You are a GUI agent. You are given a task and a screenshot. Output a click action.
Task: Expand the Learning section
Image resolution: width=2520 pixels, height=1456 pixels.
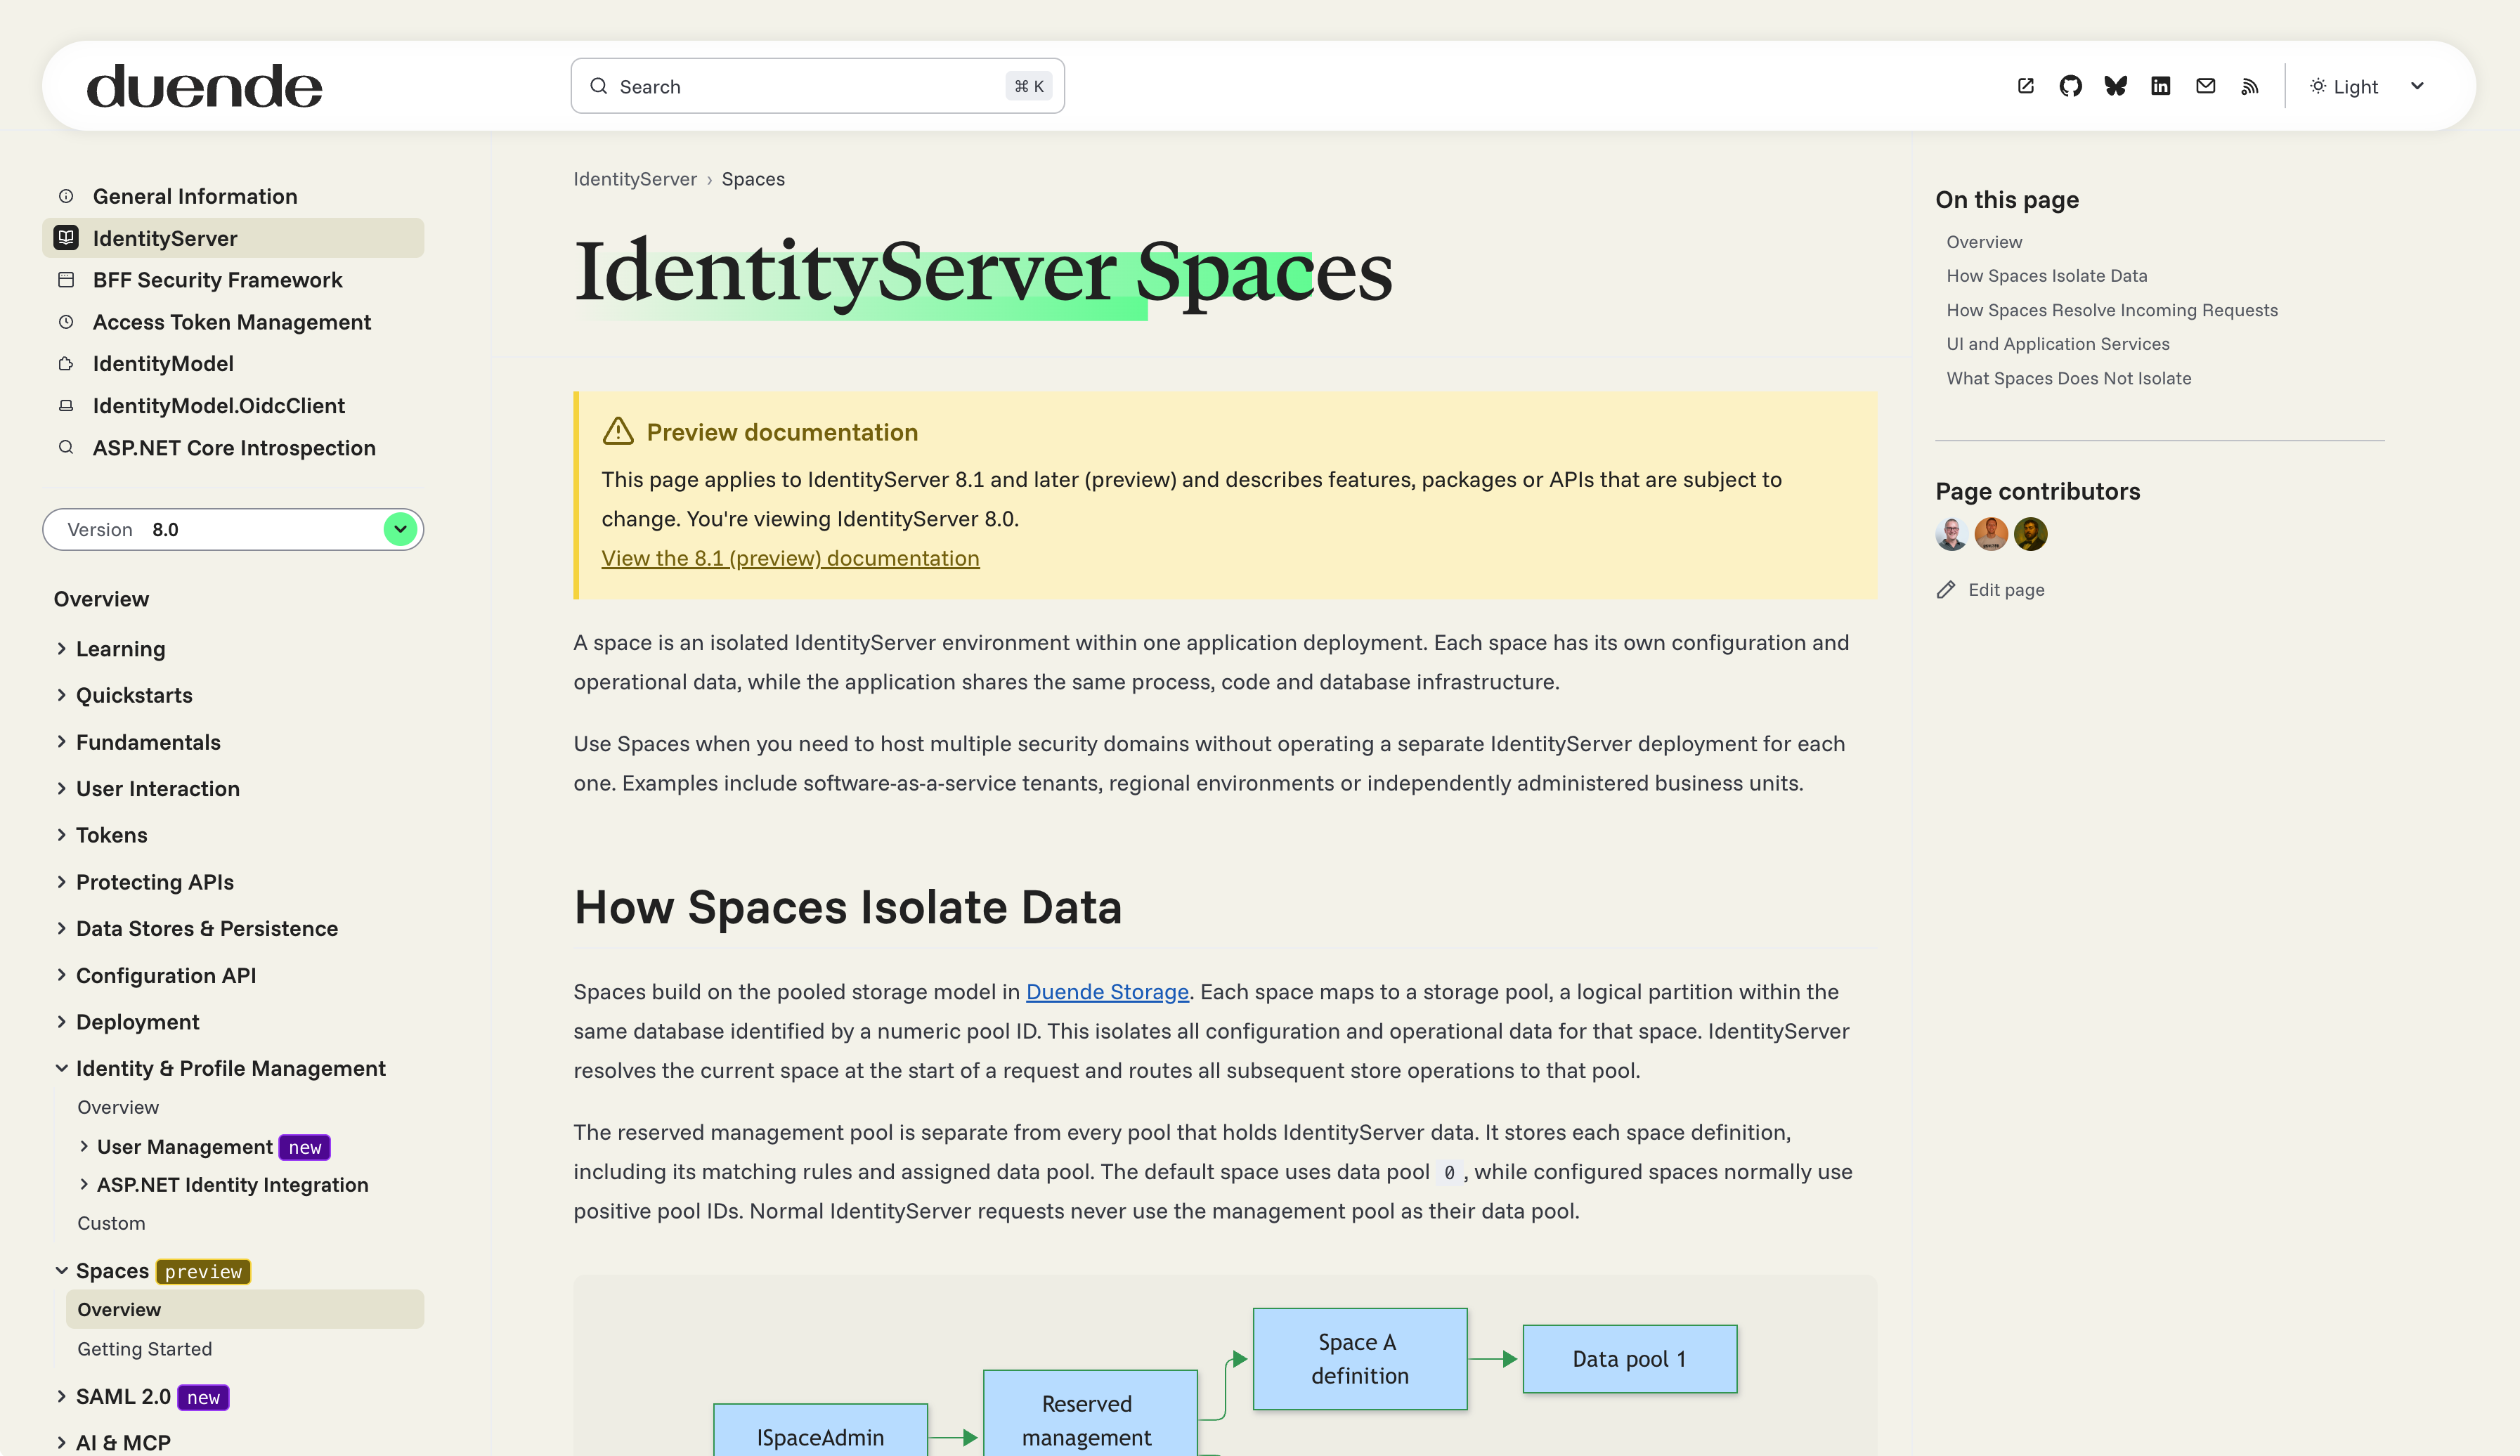(62, 648)
